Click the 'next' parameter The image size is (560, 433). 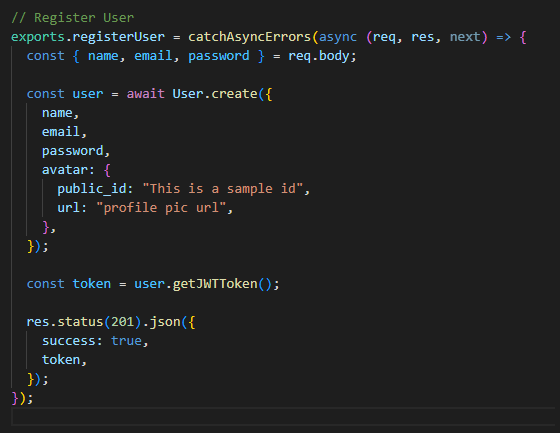coord(465,37)
